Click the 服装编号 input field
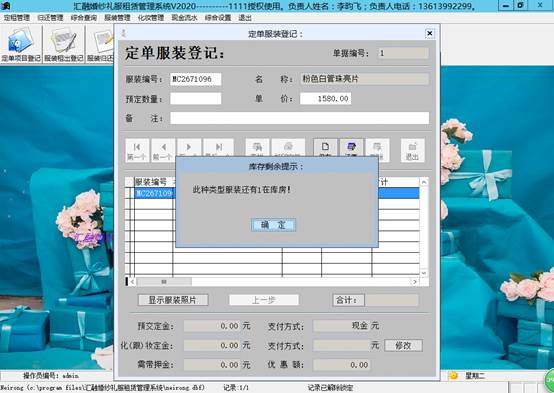554x393 pixels. coord(196,79)
